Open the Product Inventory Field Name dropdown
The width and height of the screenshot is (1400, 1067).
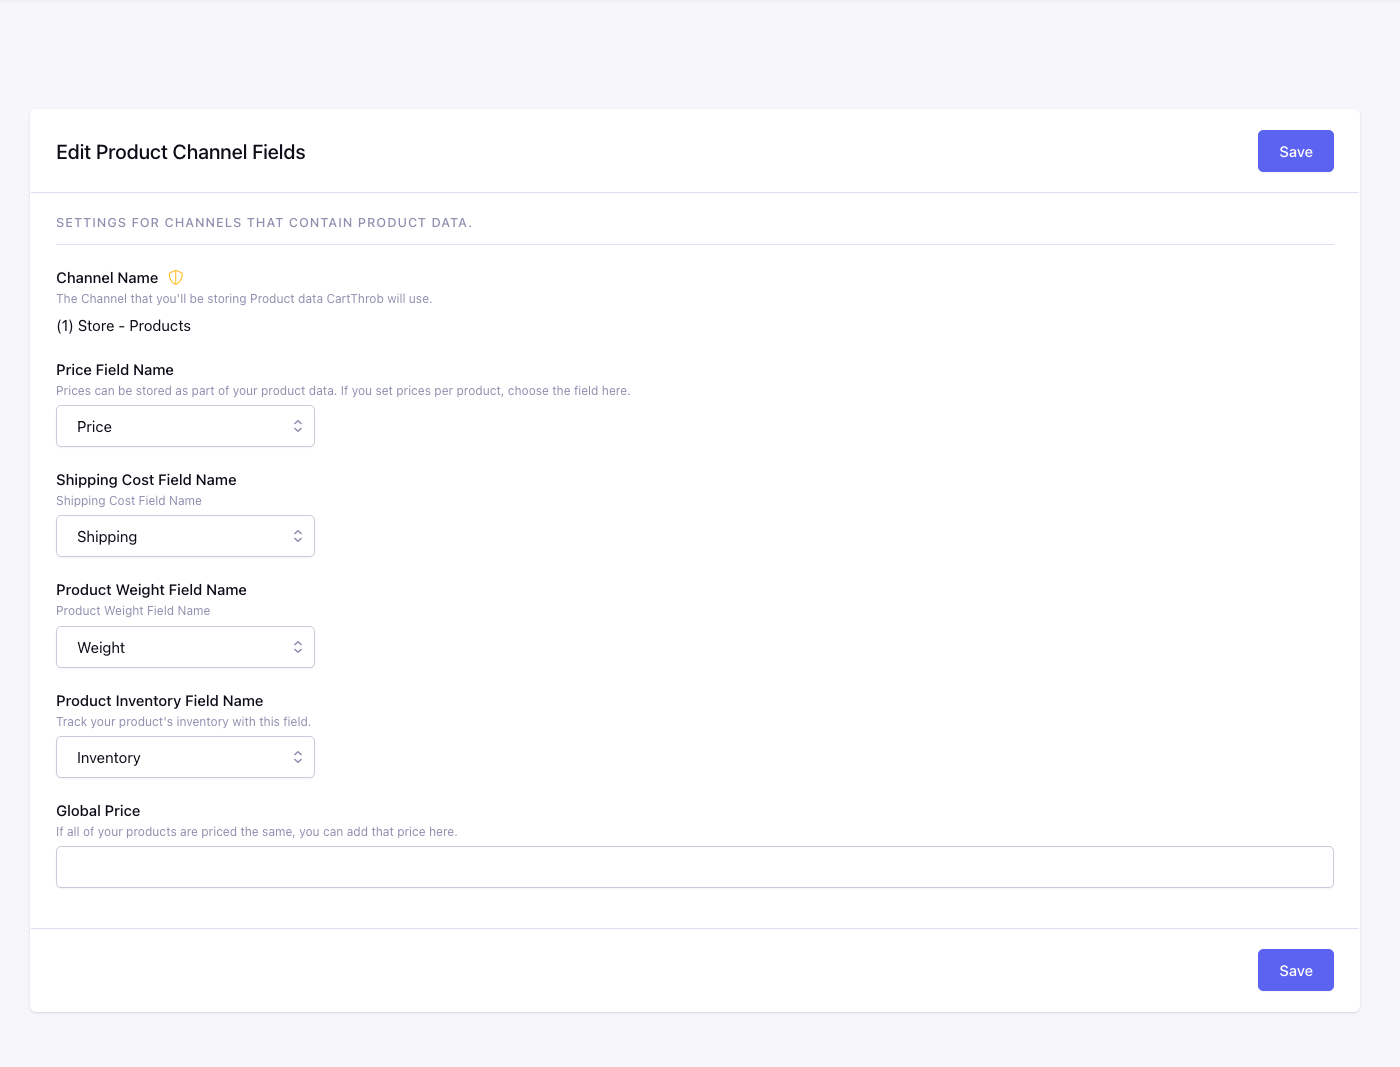tap(185, 757)
